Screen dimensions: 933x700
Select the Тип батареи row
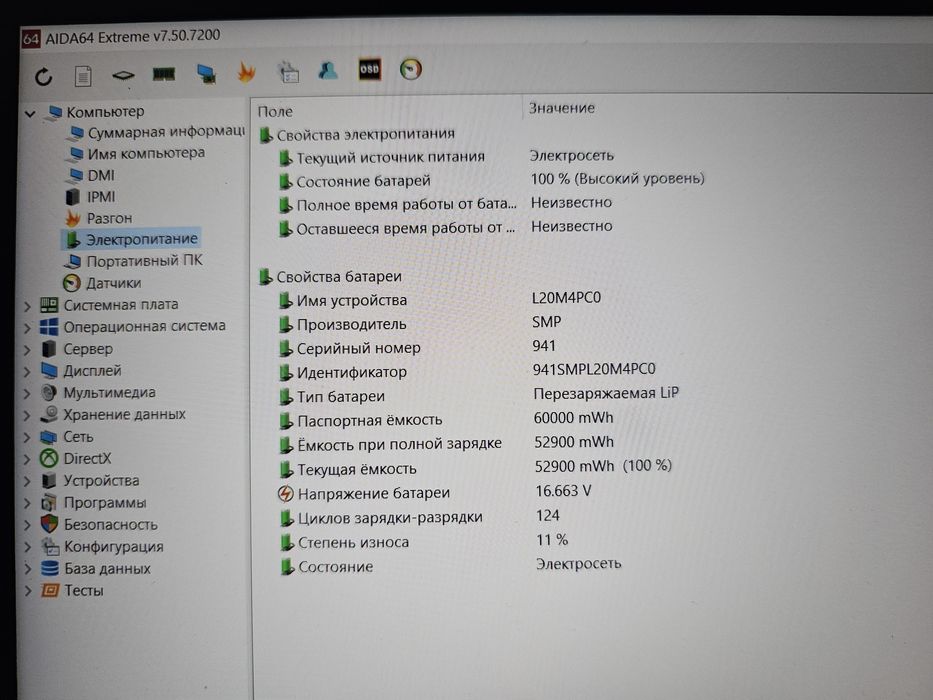tap(479, 395)
